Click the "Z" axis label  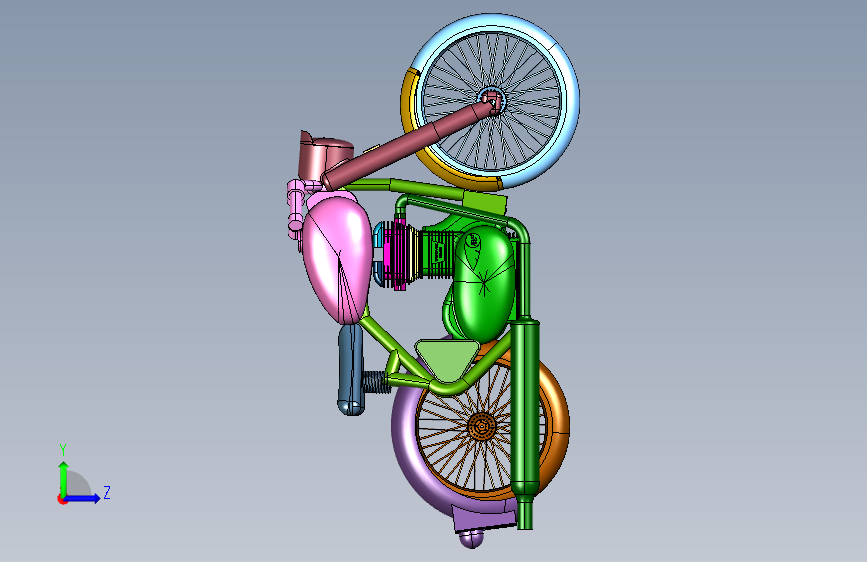click(107, 492)
